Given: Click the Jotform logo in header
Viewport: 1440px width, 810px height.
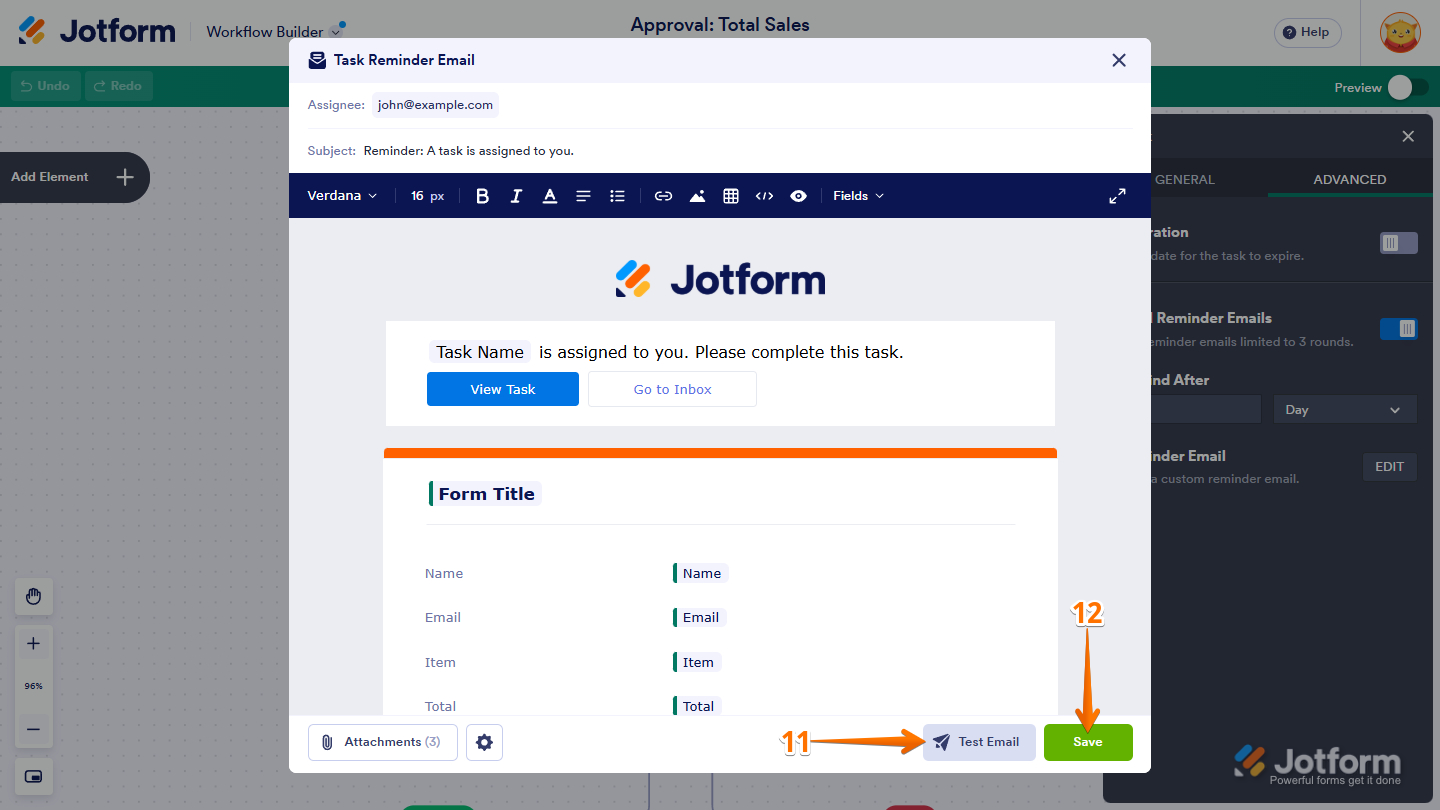Looking at the screenshot, I should (x=97, y=31).
